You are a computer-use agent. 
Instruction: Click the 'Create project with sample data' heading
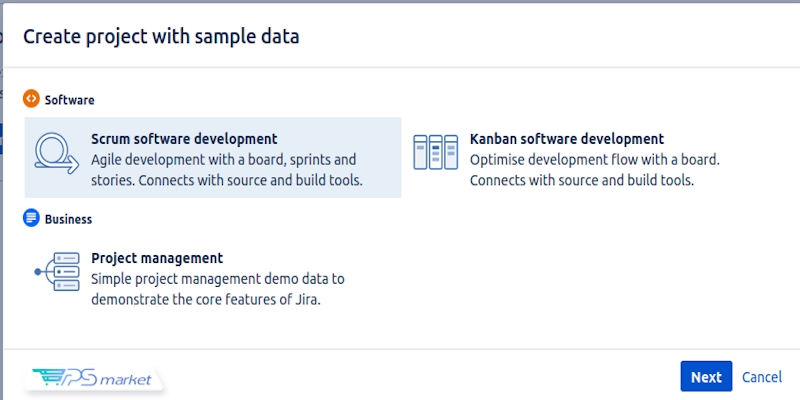(x=161, y=37)
